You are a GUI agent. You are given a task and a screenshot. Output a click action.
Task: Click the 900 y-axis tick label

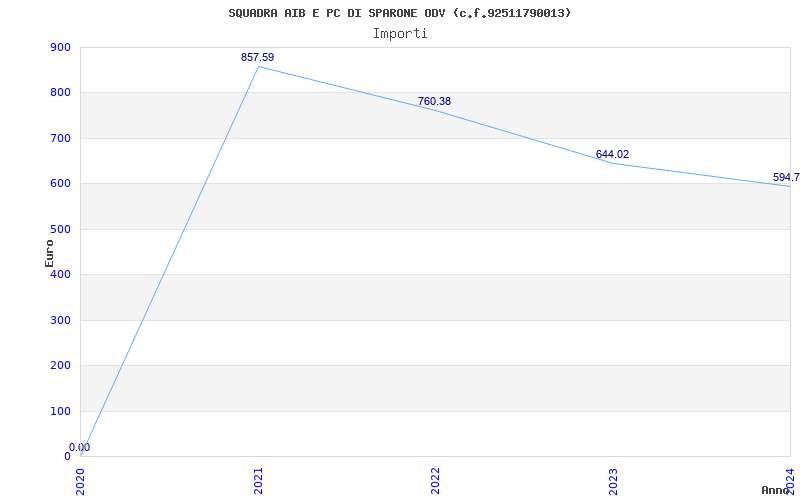[x=60, y=47]
